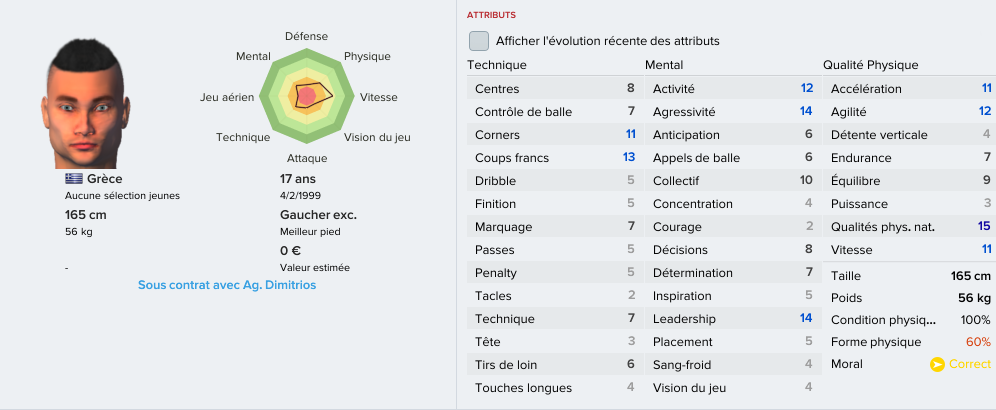Click the Qualités phys. nat. attribute row

[909, 226]
